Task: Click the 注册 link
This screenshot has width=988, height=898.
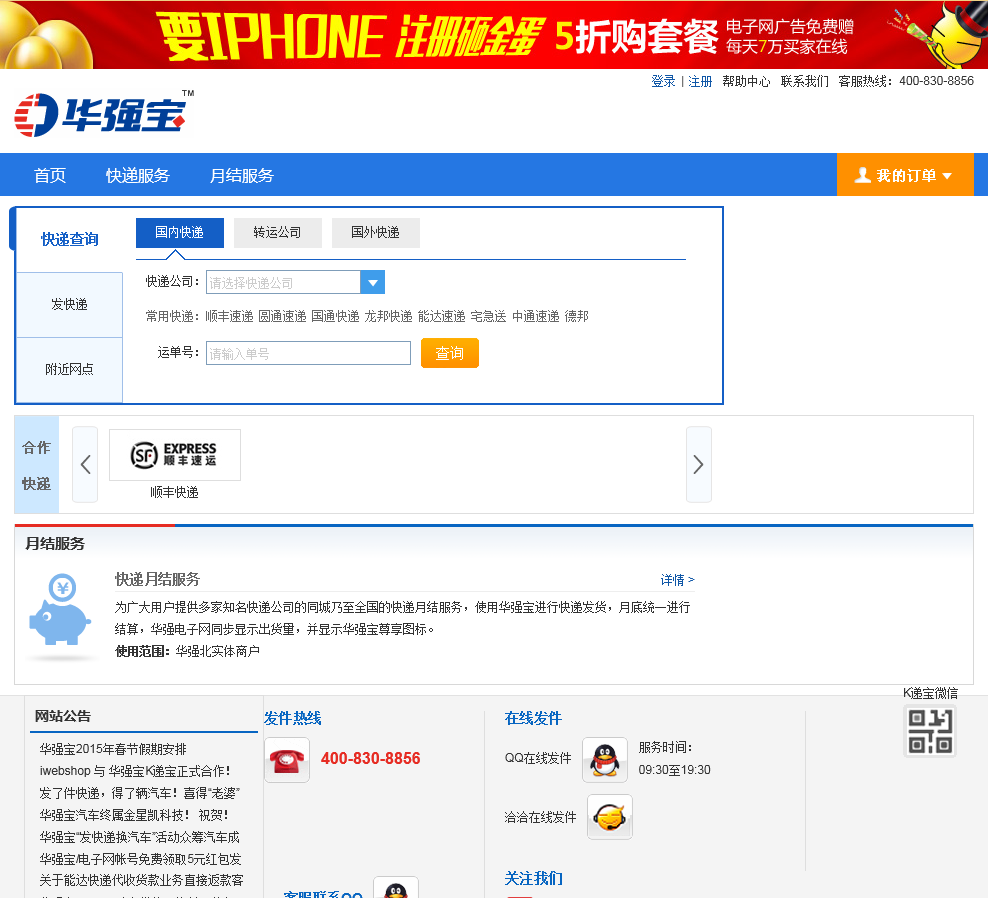Action: [700, 81]
